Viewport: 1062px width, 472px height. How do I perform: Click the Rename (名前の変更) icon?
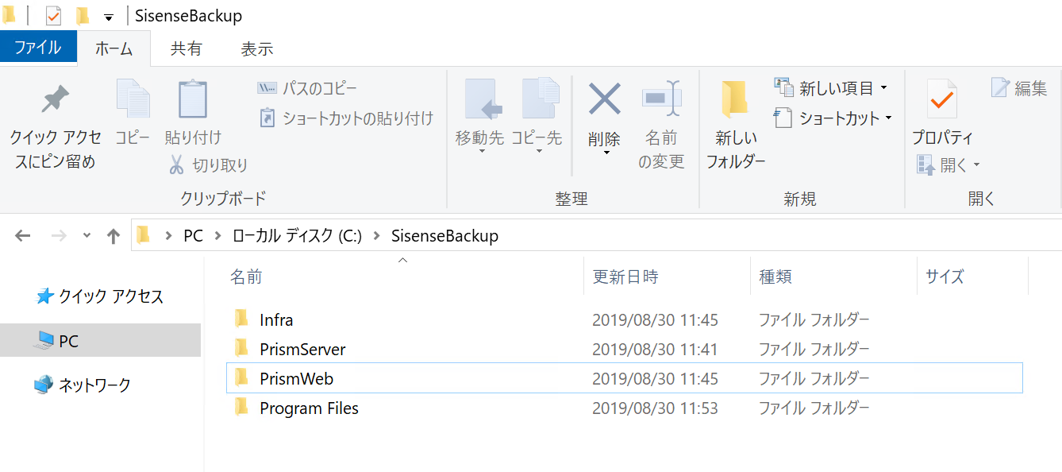tap(661, 99)
